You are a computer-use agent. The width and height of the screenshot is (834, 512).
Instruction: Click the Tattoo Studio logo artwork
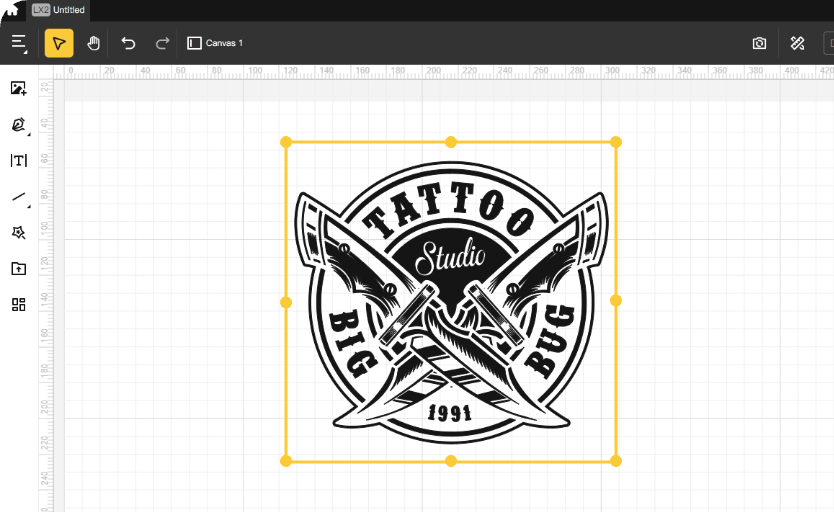pyautogui.click(x=450, y=300)
